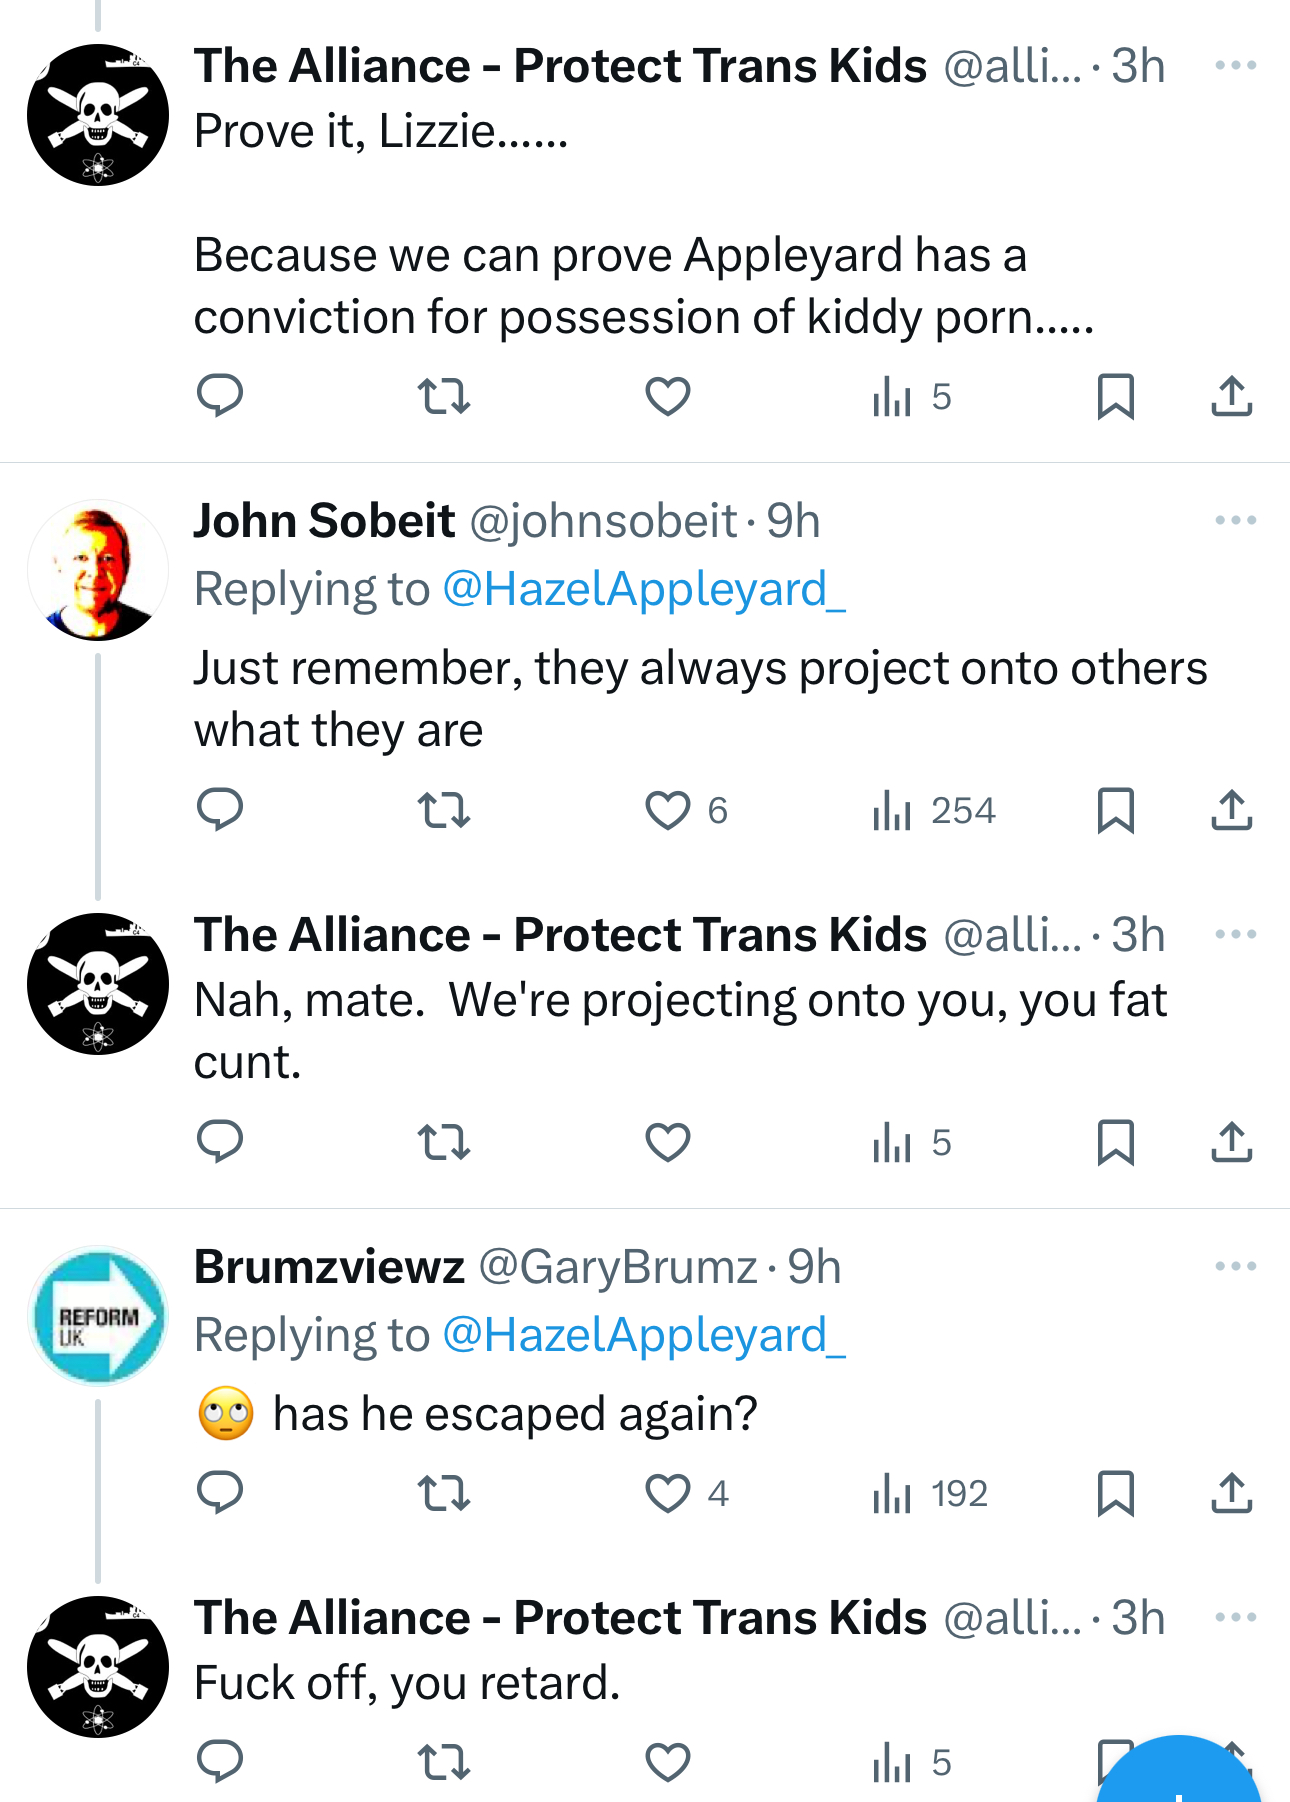
Task: Bookmark John Sobeit's tweet
Action: click(1115, 810)
